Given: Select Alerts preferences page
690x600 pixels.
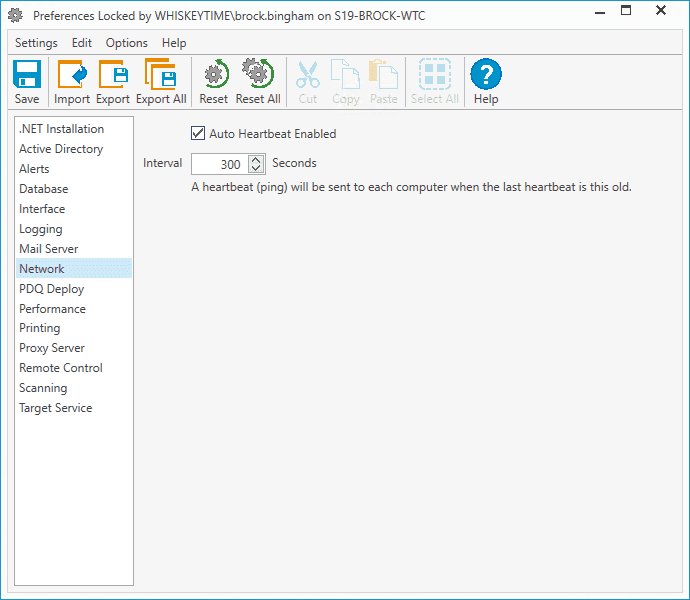Looking at the screenshot, I should click(74, 169).
